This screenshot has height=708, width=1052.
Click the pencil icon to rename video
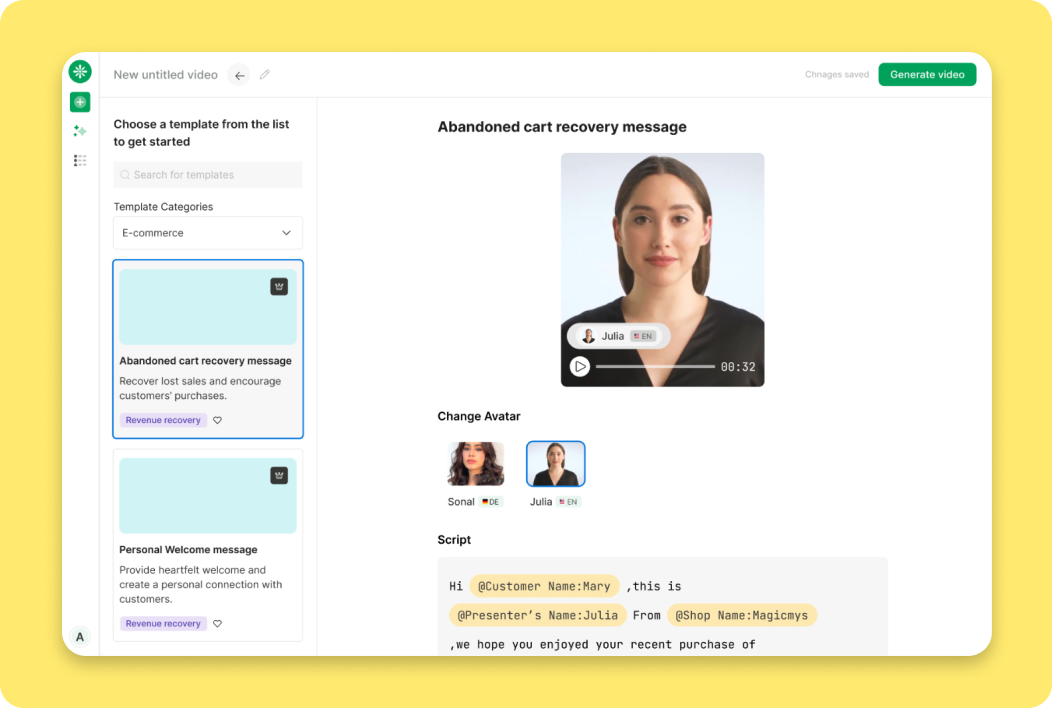click(265, 75)
